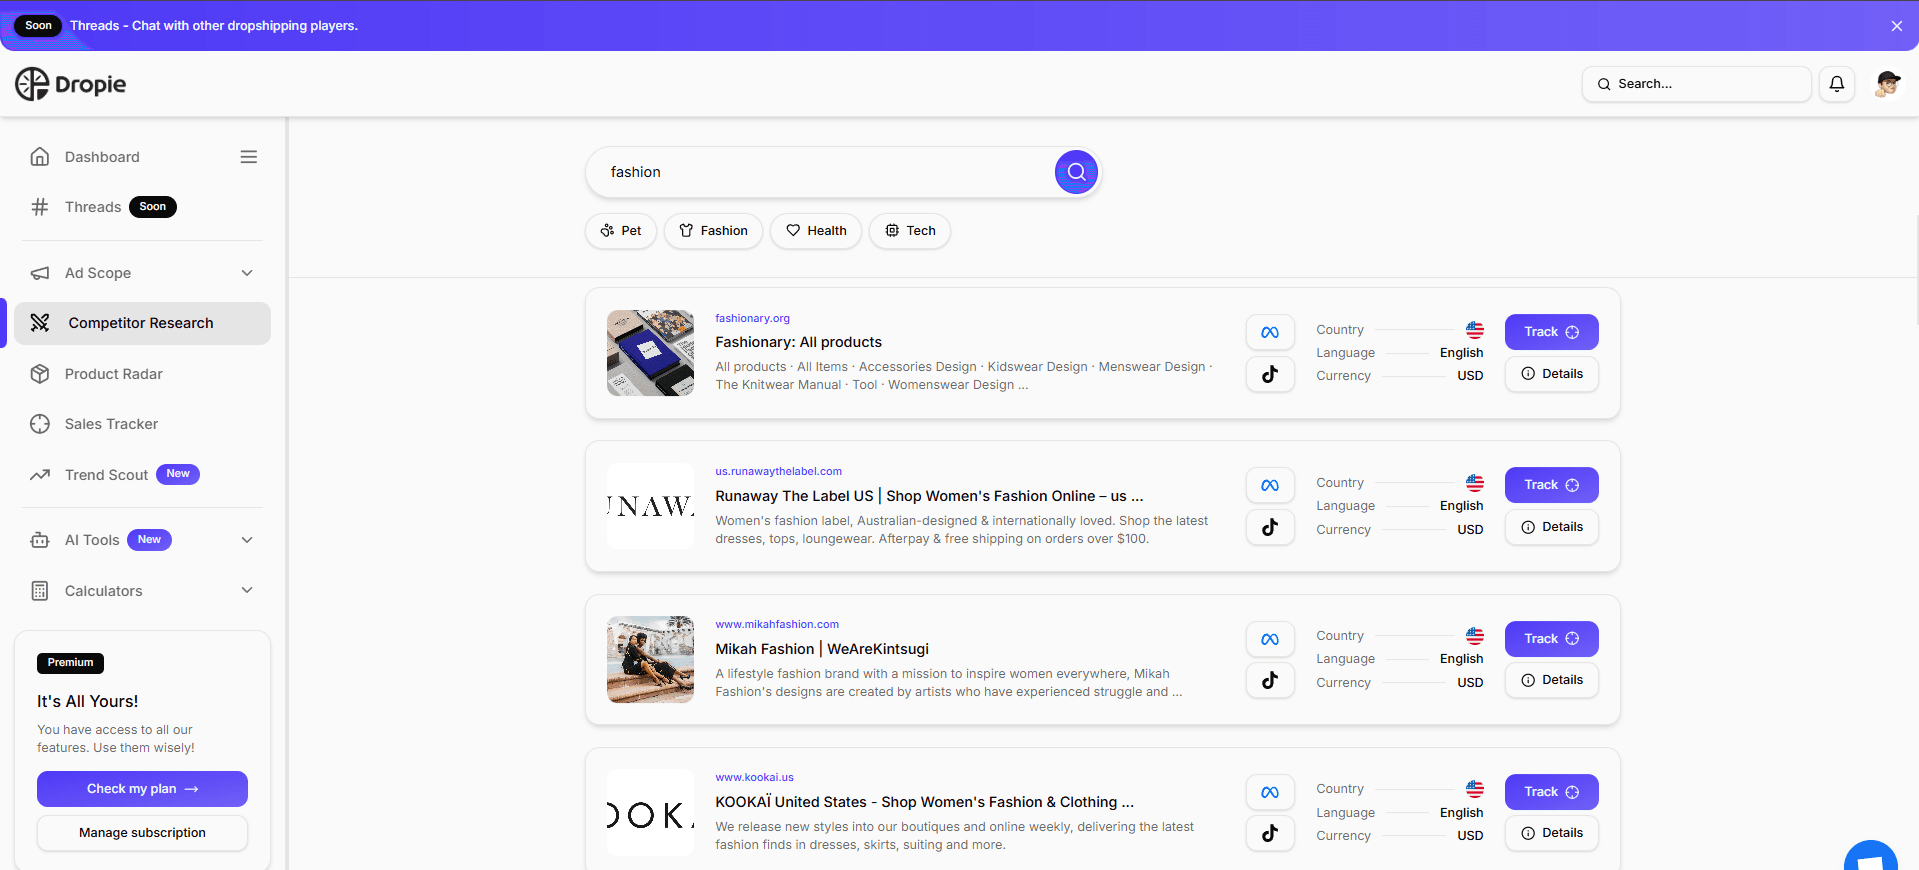View Details for Mikah Fashion
The image size is (1919, 870).
pos(1551,680)
